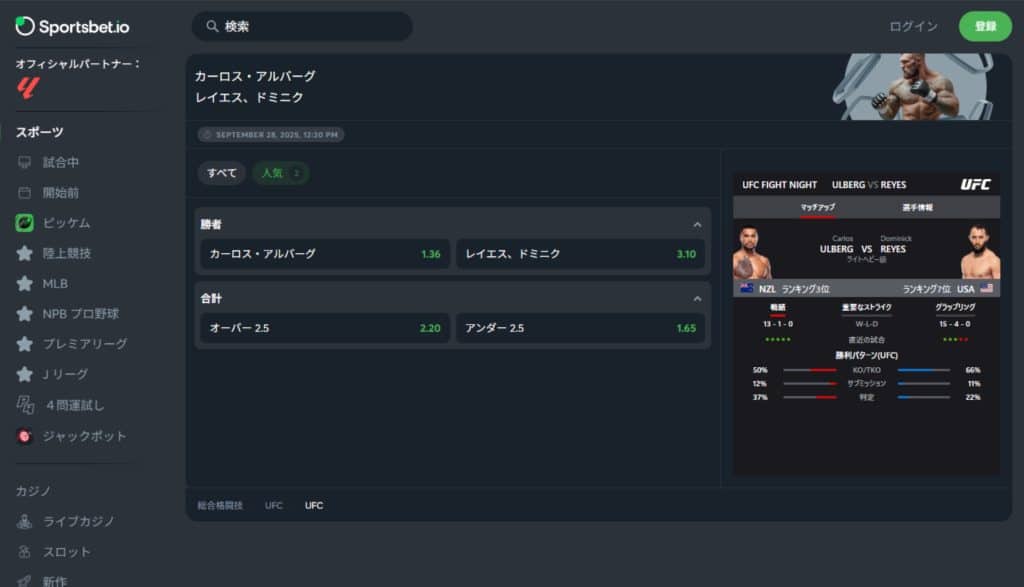Click the 勝利パターン(UFC) heading

(x=867, y=355)
